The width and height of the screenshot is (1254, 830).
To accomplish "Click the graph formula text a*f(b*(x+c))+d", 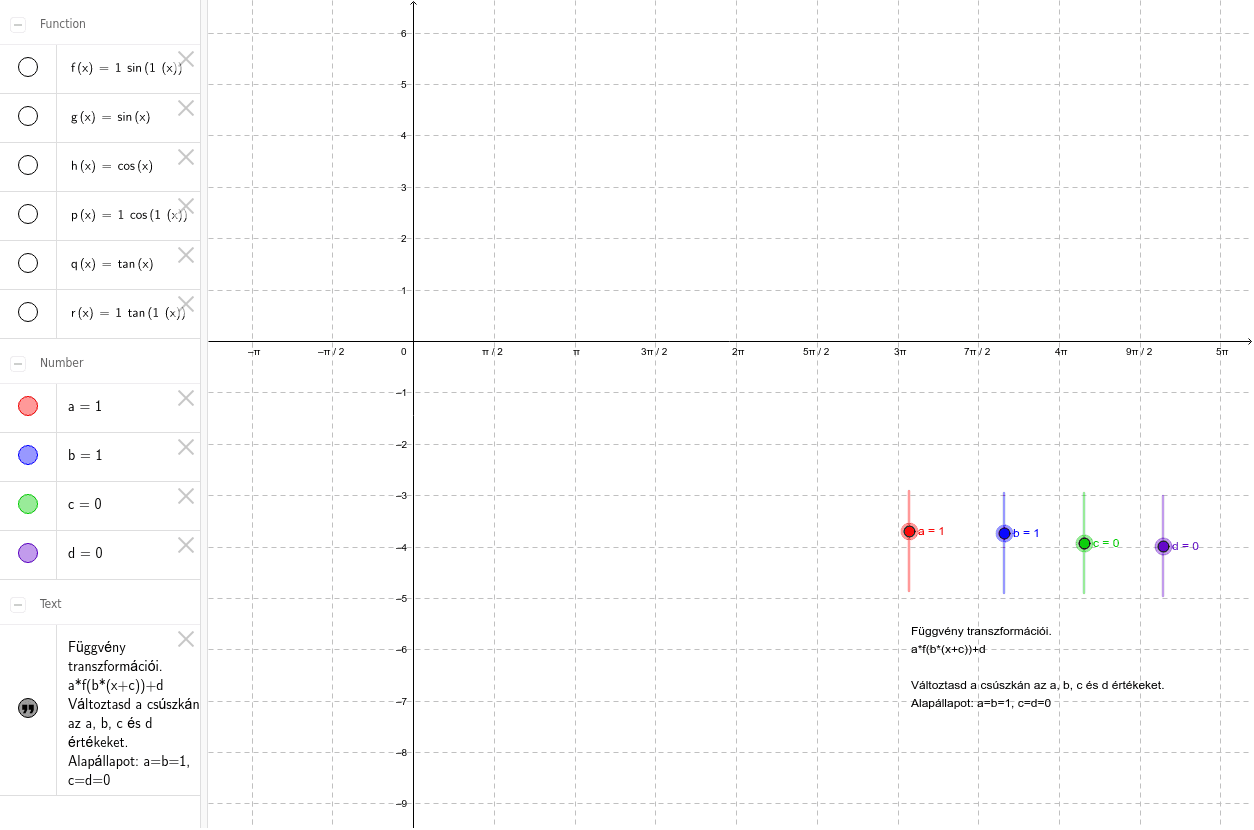I will tap(948, 649).
